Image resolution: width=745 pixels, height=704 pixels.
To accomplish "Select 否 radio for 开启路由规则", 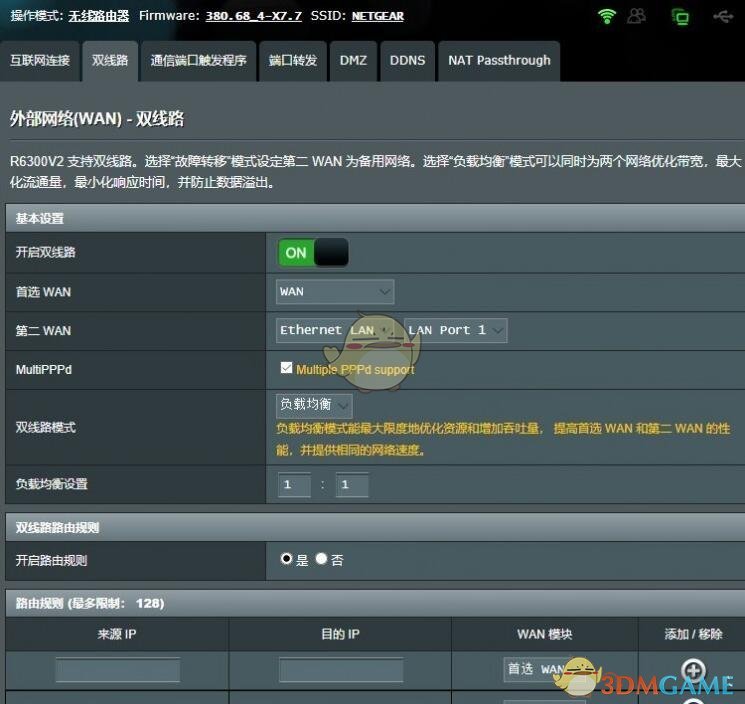I will pos(321,559).
